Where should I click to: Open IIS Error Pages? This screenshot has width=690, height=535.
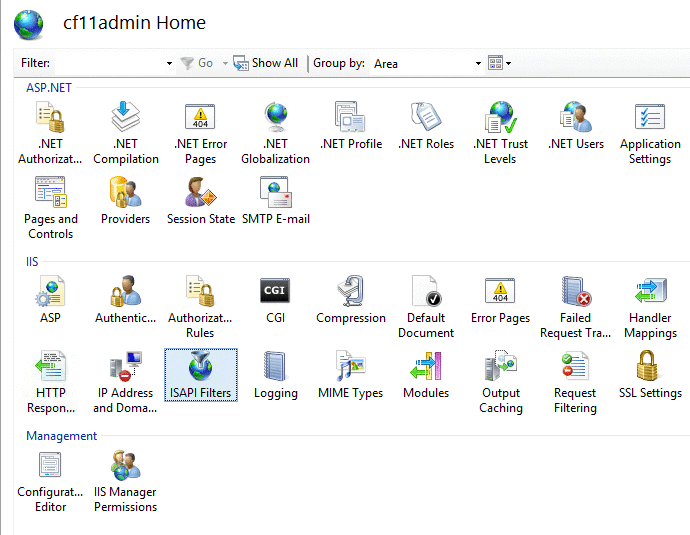pos(500,300)
